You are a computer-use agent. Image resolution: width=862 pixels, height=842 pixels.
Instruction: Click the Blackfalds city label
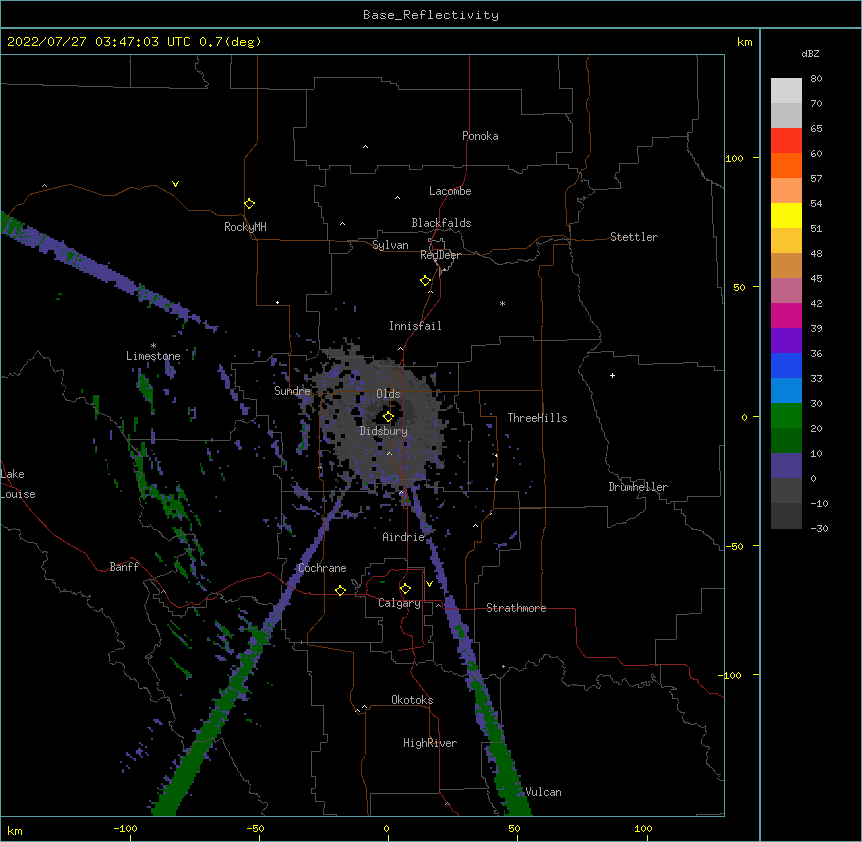click(x=441, y=223)
